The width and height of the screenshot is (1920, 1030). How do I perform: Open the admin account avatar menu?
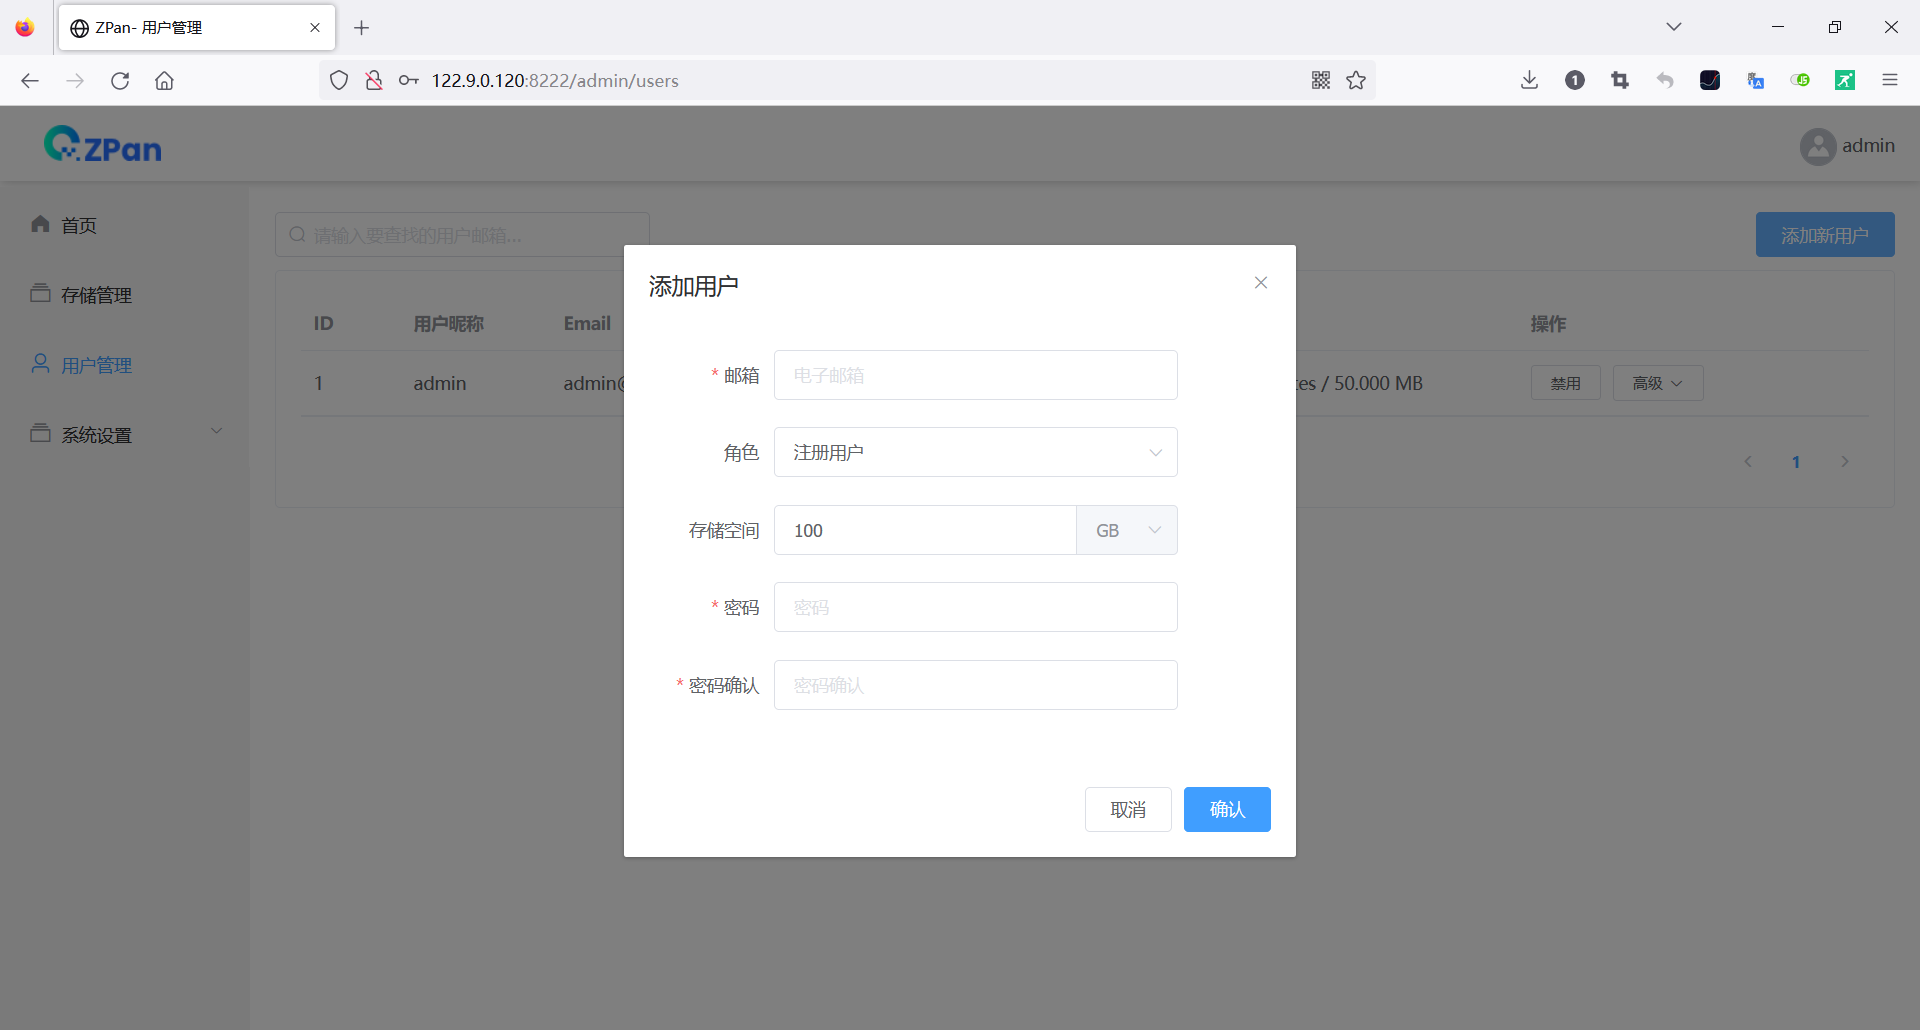click(x=1846, y=146)
